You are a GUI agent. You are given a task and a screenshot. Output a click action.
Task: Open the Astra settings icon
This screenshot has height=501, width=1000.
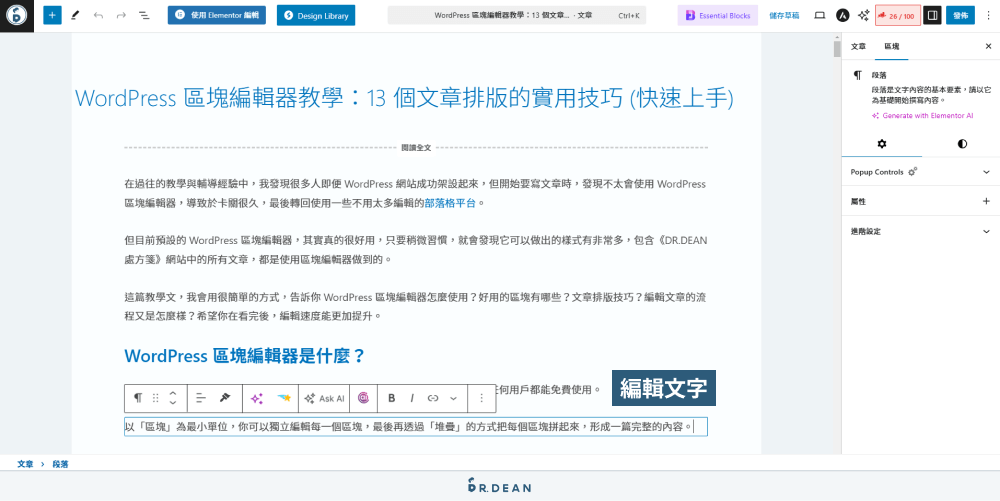click(842, 15)
